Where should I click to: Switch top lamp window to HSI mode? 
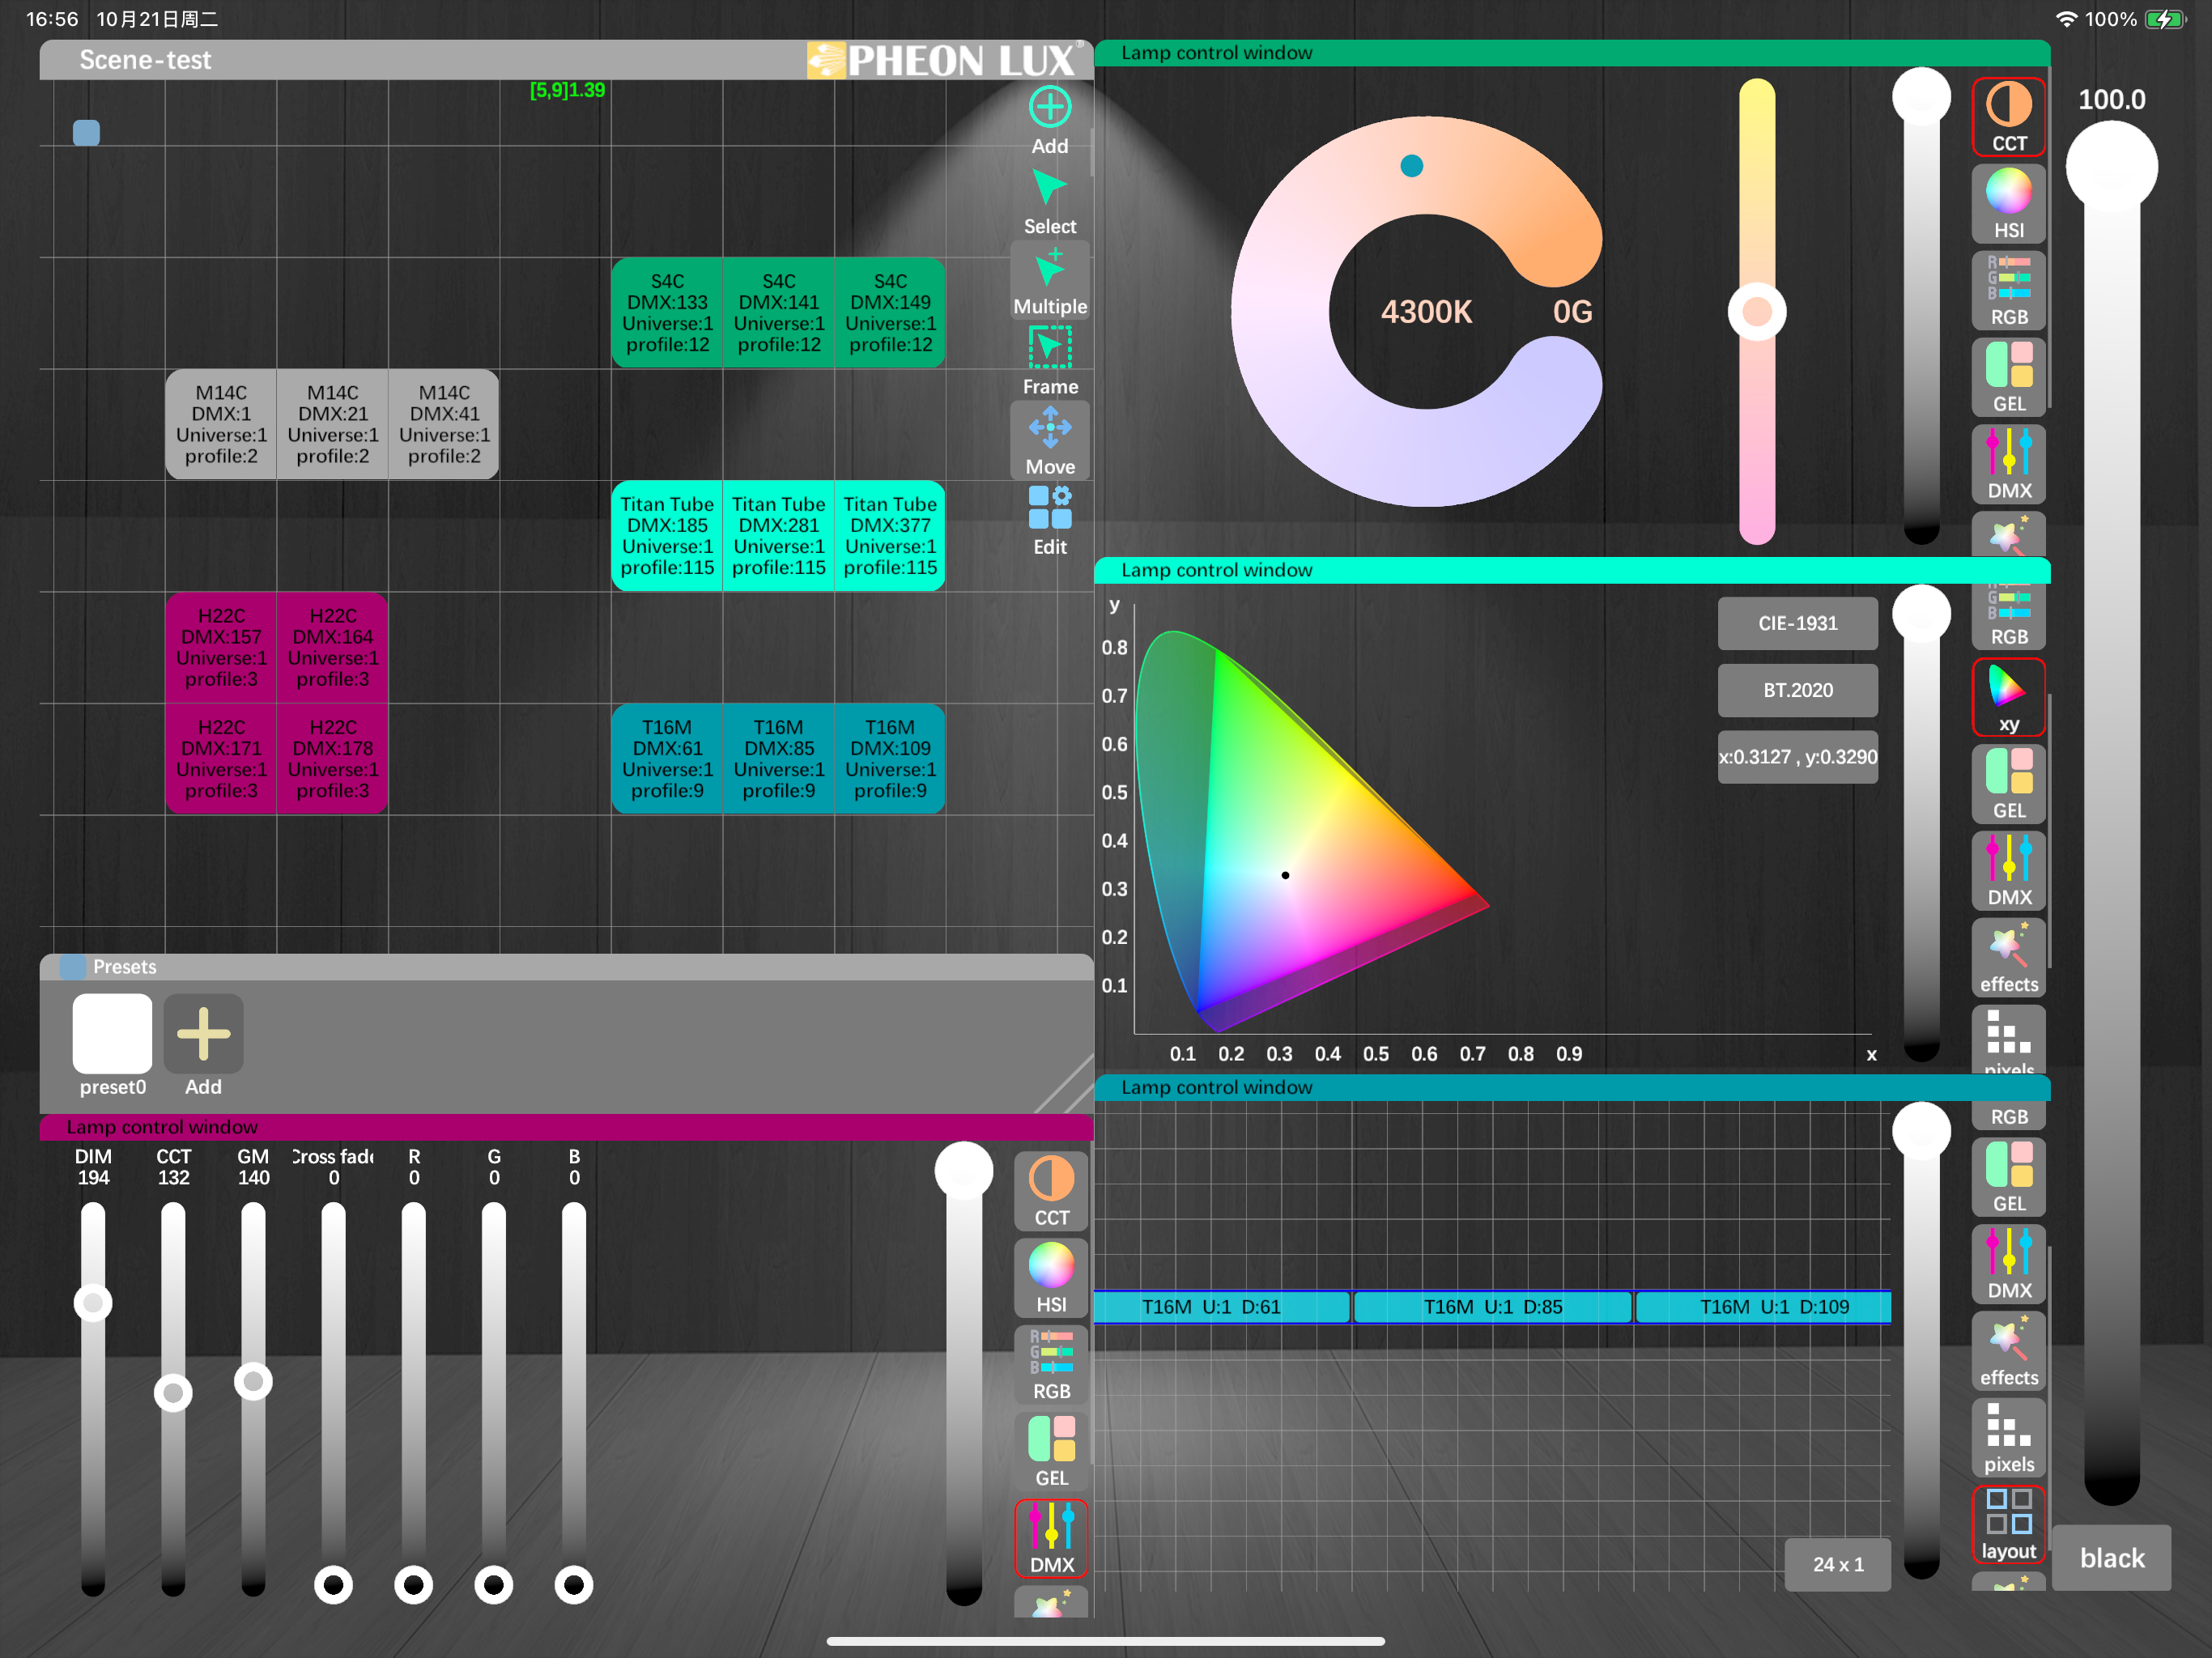coord(2008,204)
